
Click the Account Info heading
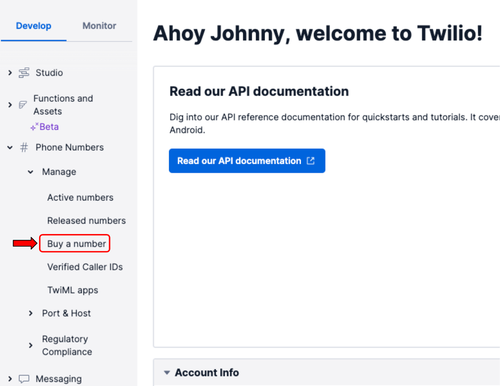point(207,372)
